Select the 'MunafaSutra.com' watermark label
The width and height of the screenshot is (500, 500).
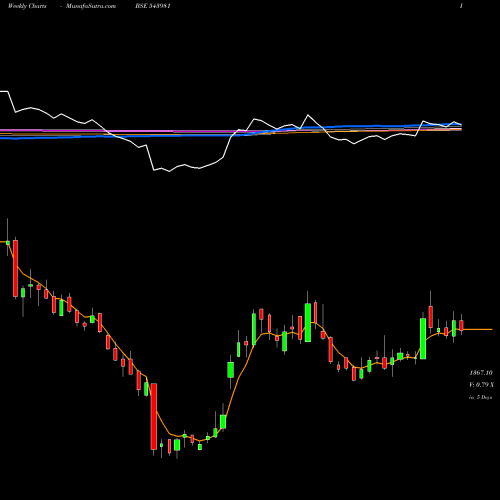tap(91, 6)
